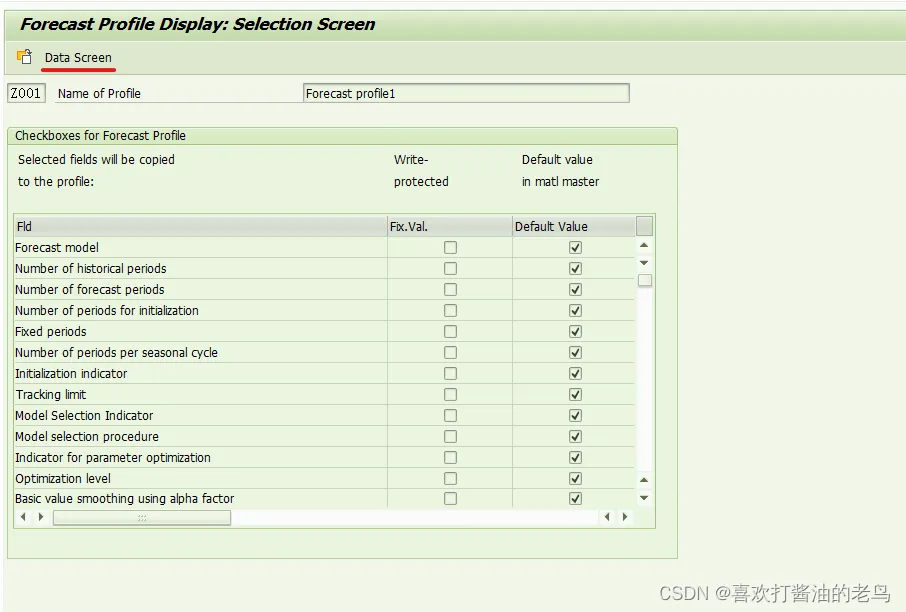Click the Forecast profile1 name field
This screenshot has width=906, height=612.
pyautogui.click(x=466, y=93)
